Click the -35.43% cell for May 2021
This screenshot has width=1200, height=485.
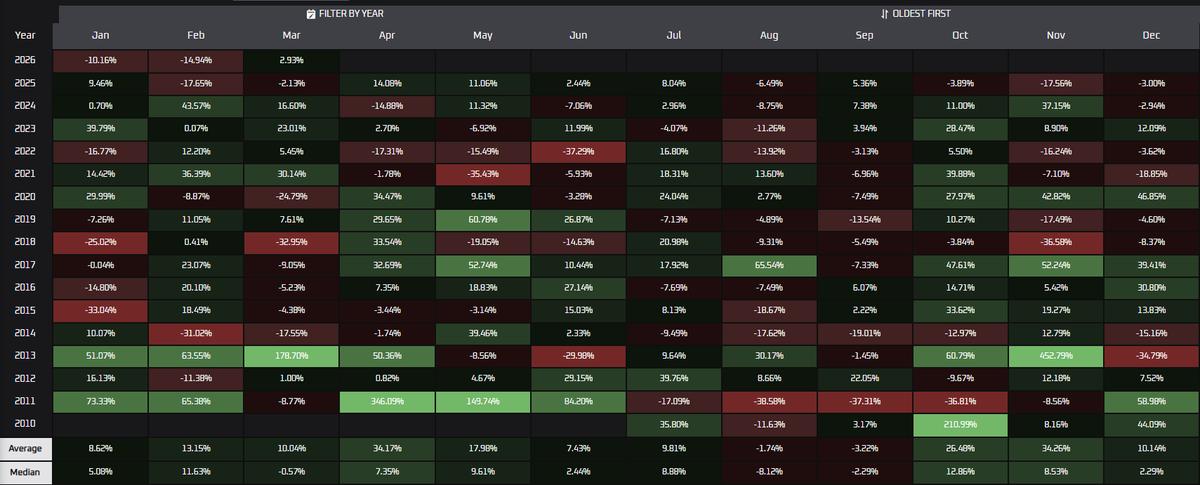[482, 173]
